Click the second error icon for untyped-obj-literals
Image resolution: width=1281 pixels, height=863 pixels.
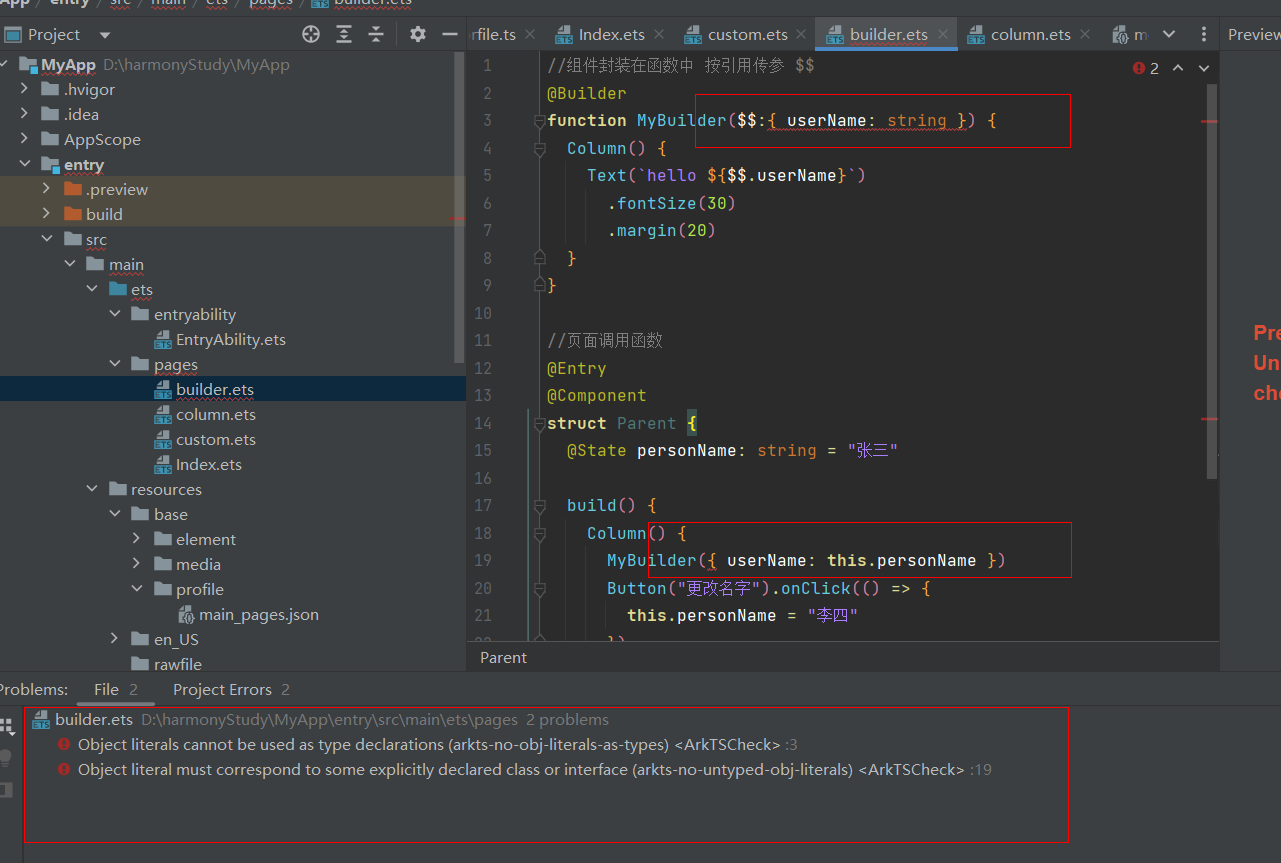point(65,769)
